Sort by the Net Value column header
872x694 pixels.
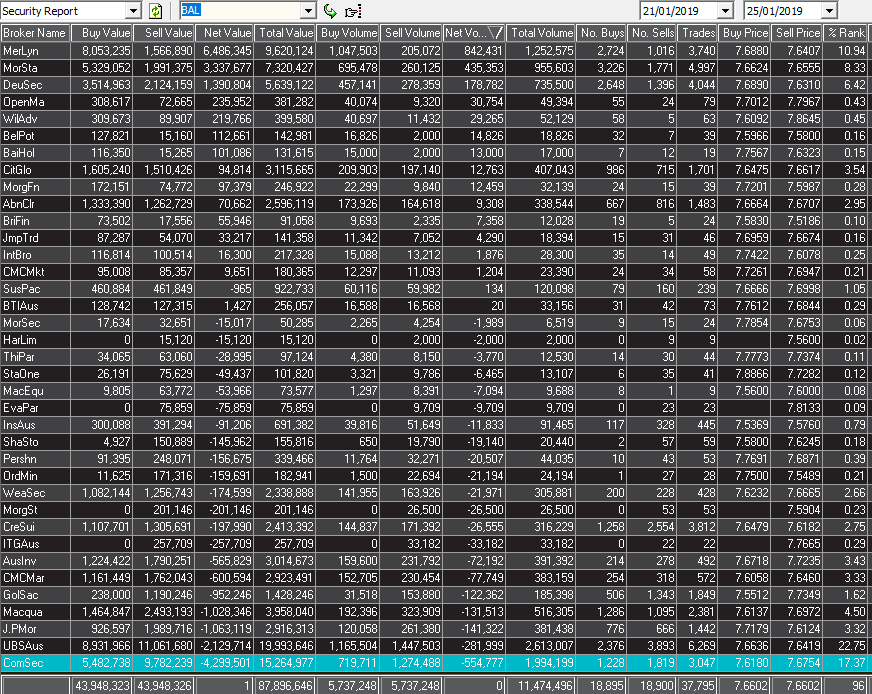tap(224, 33)
